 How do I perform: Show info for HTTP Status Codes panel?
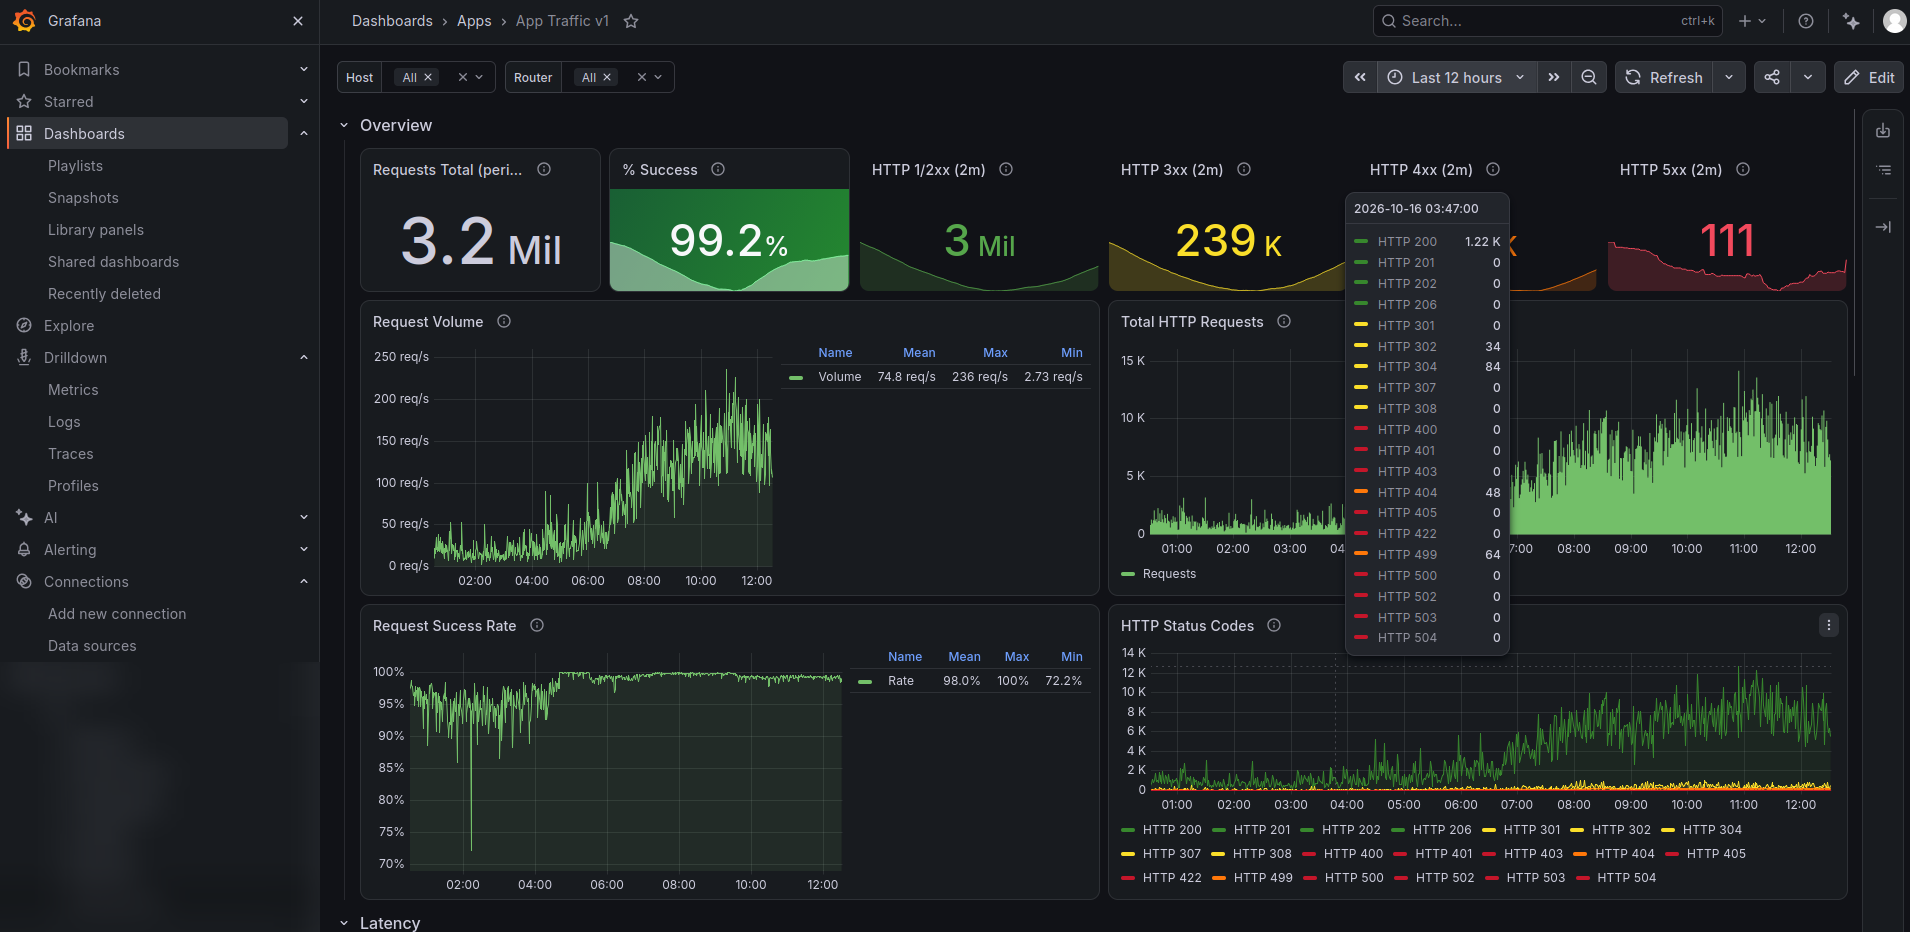coord(1274,625)
